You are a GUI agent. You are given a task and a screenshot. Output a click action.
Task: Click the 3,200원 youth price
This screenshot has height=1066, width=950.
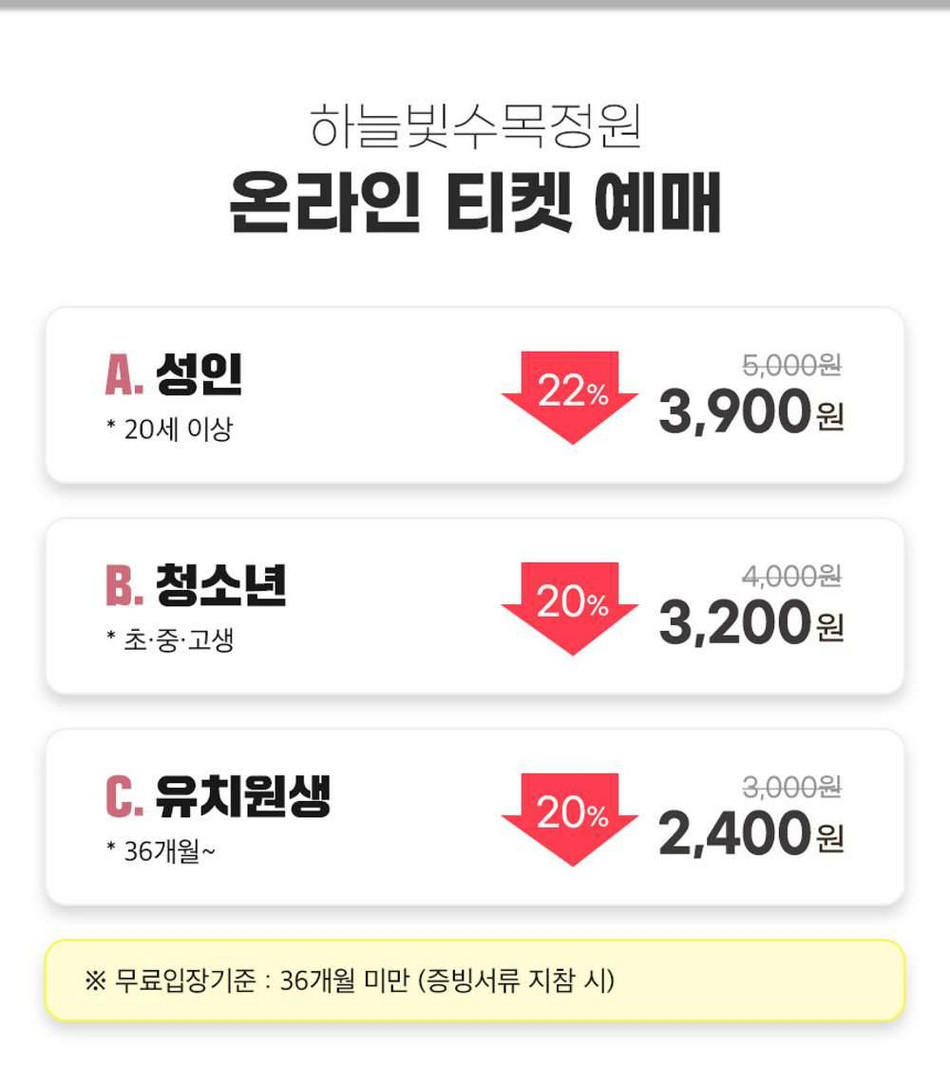[751, 622]
